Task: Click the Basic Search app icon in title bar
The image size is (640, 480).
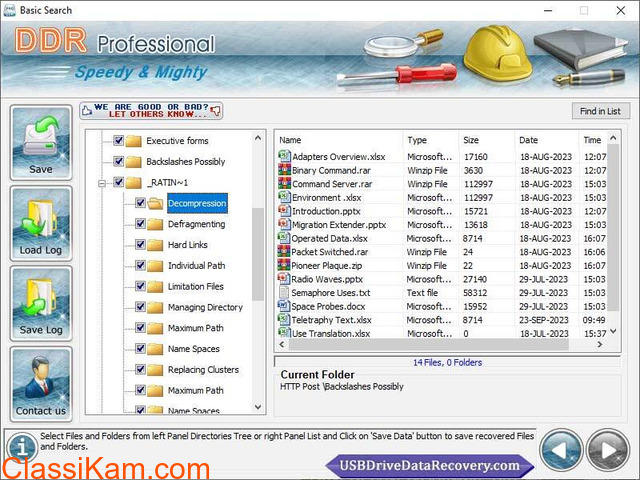Action: (x=9, y=10)
